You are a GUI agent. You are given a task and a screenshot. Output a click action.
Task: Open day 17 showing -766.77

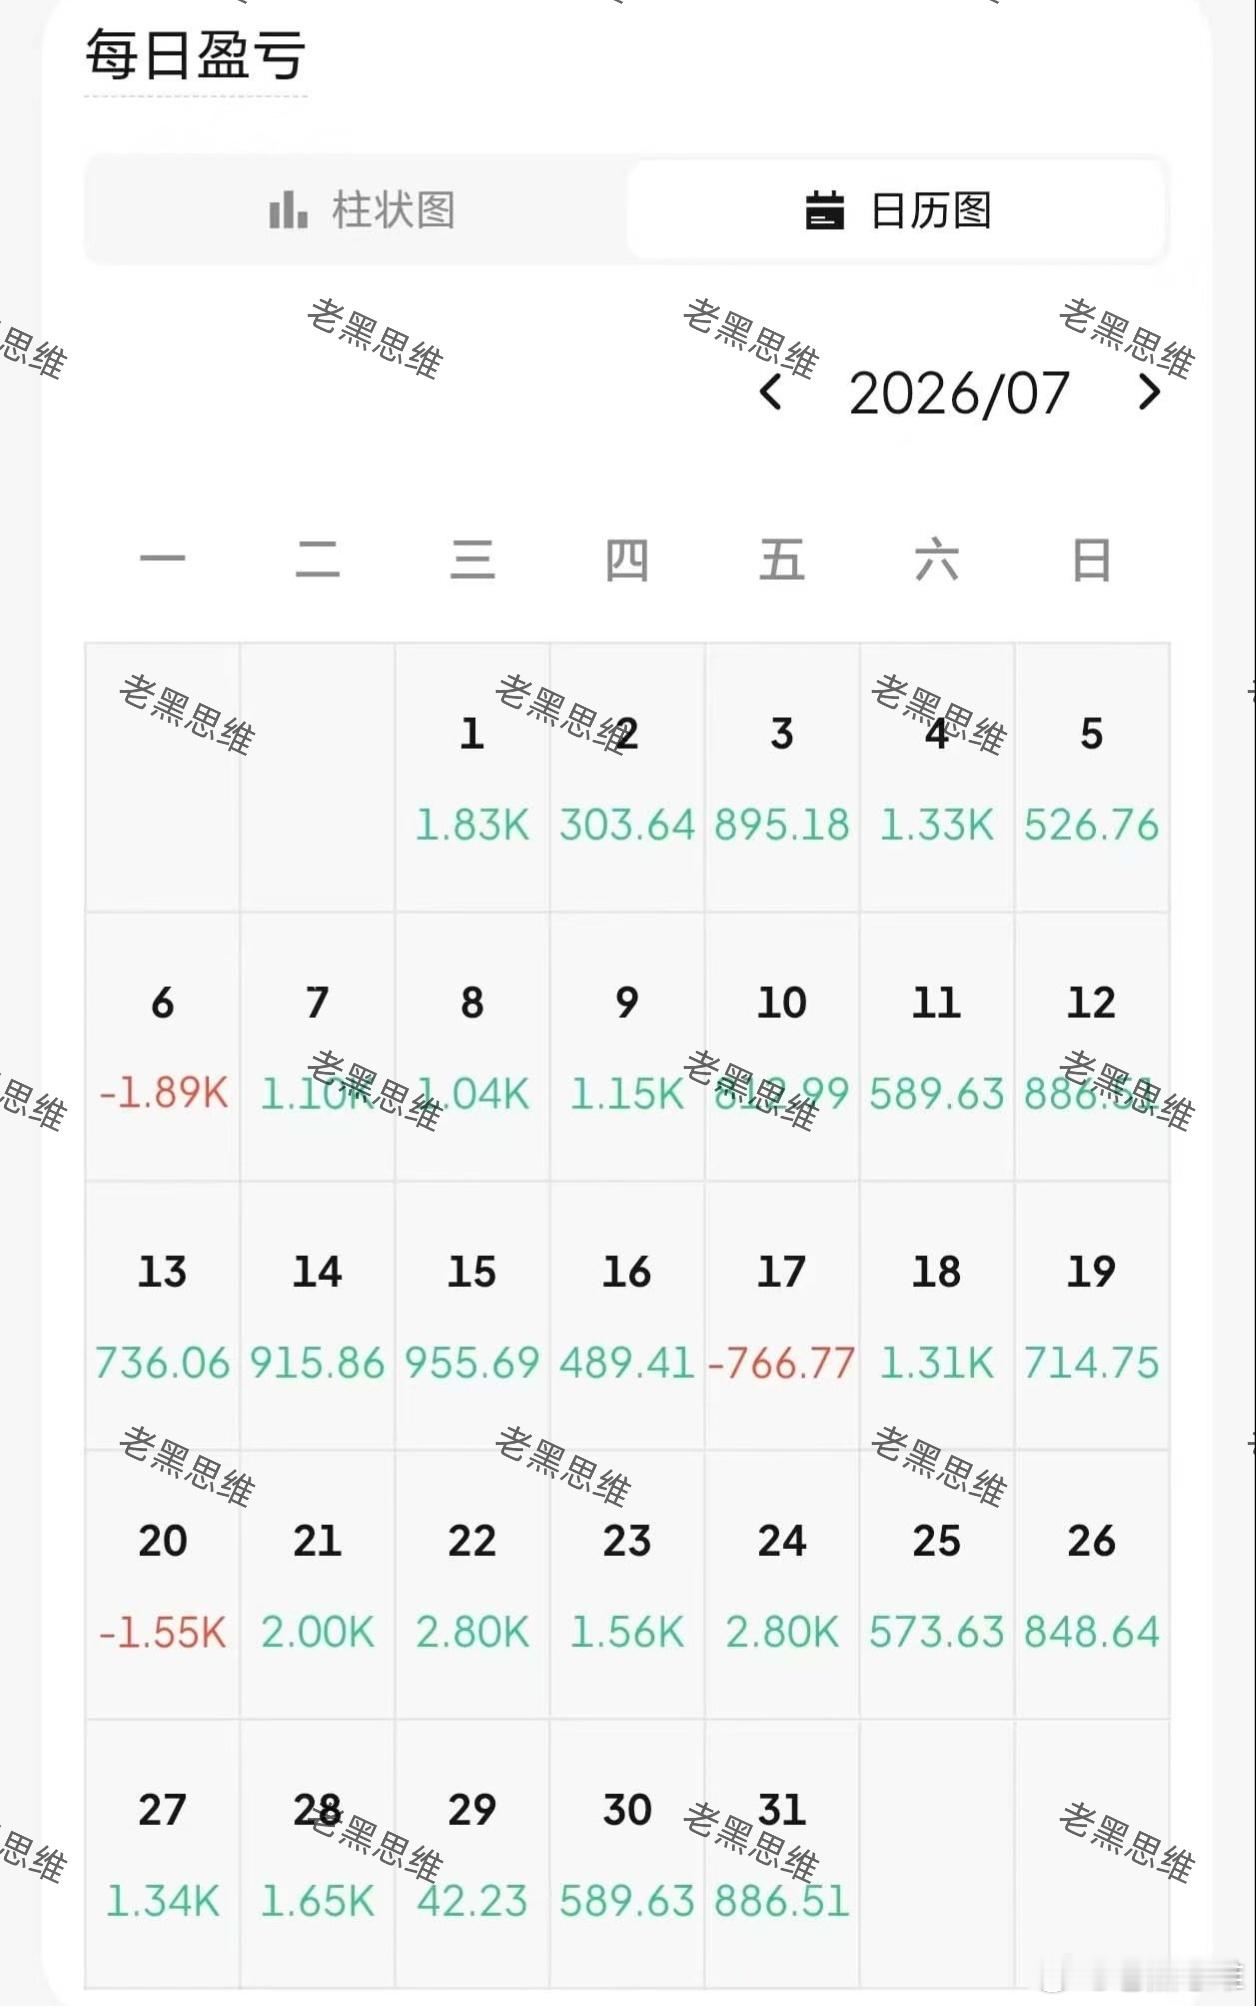782,1316
